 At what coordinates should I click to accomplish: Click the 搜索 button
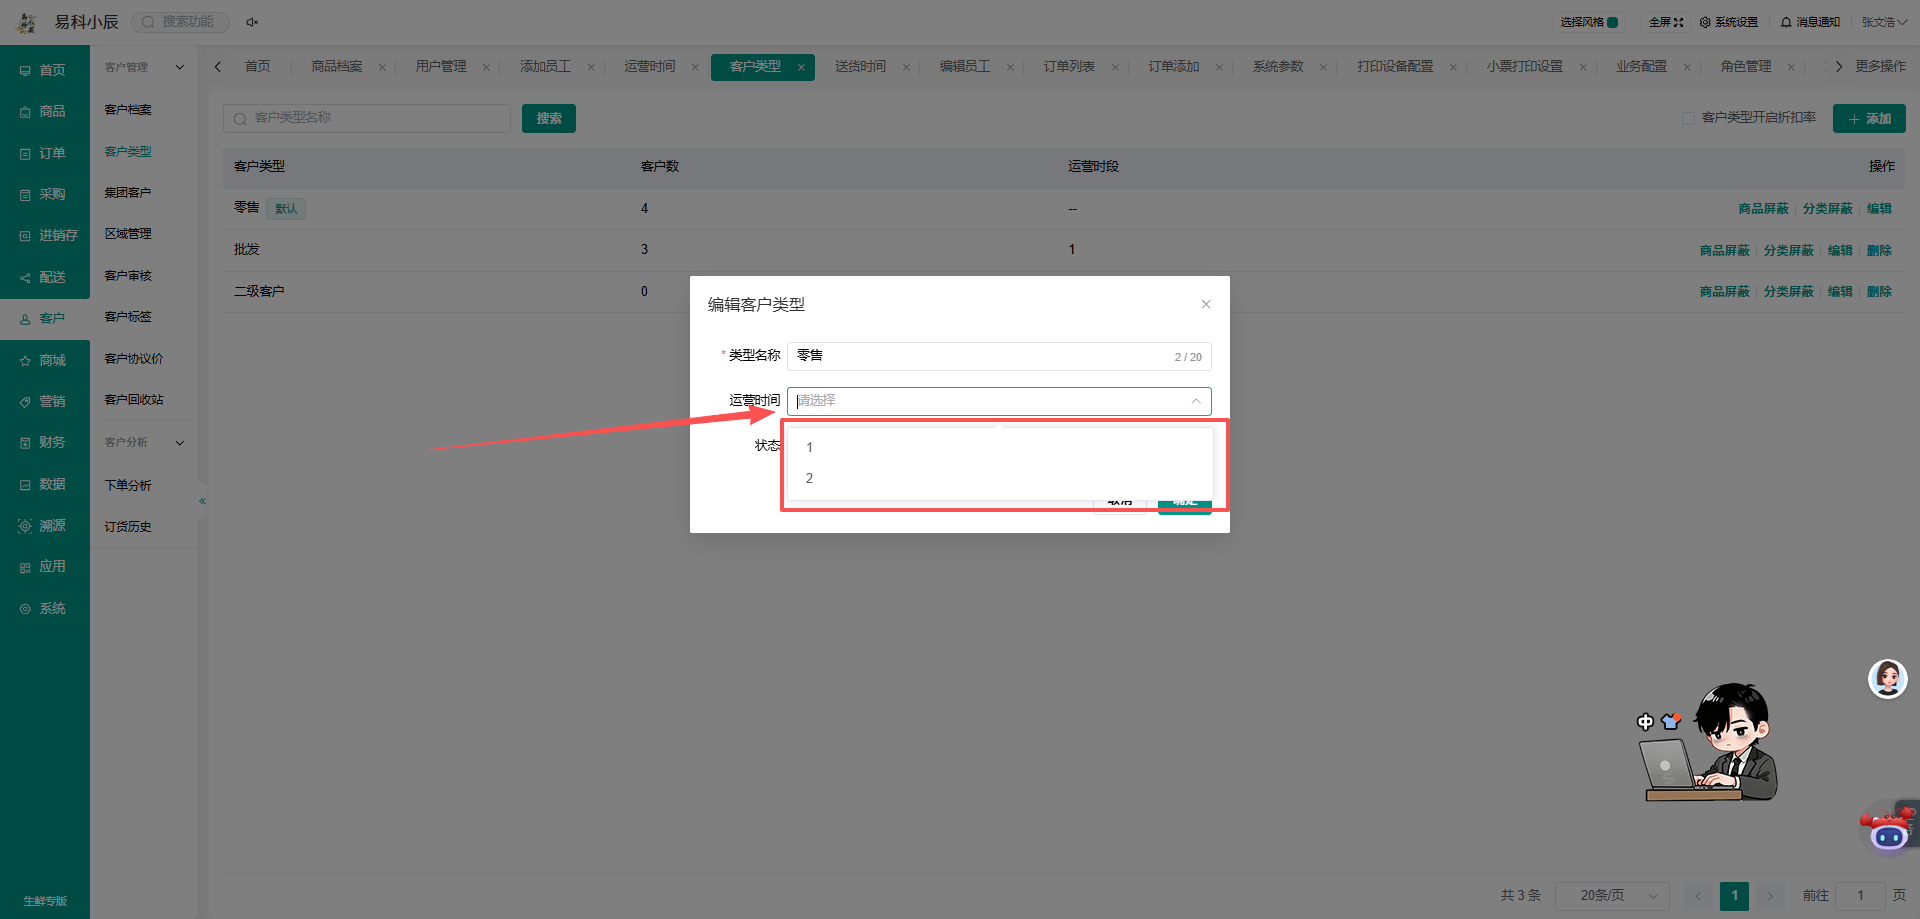coord(549,118)
